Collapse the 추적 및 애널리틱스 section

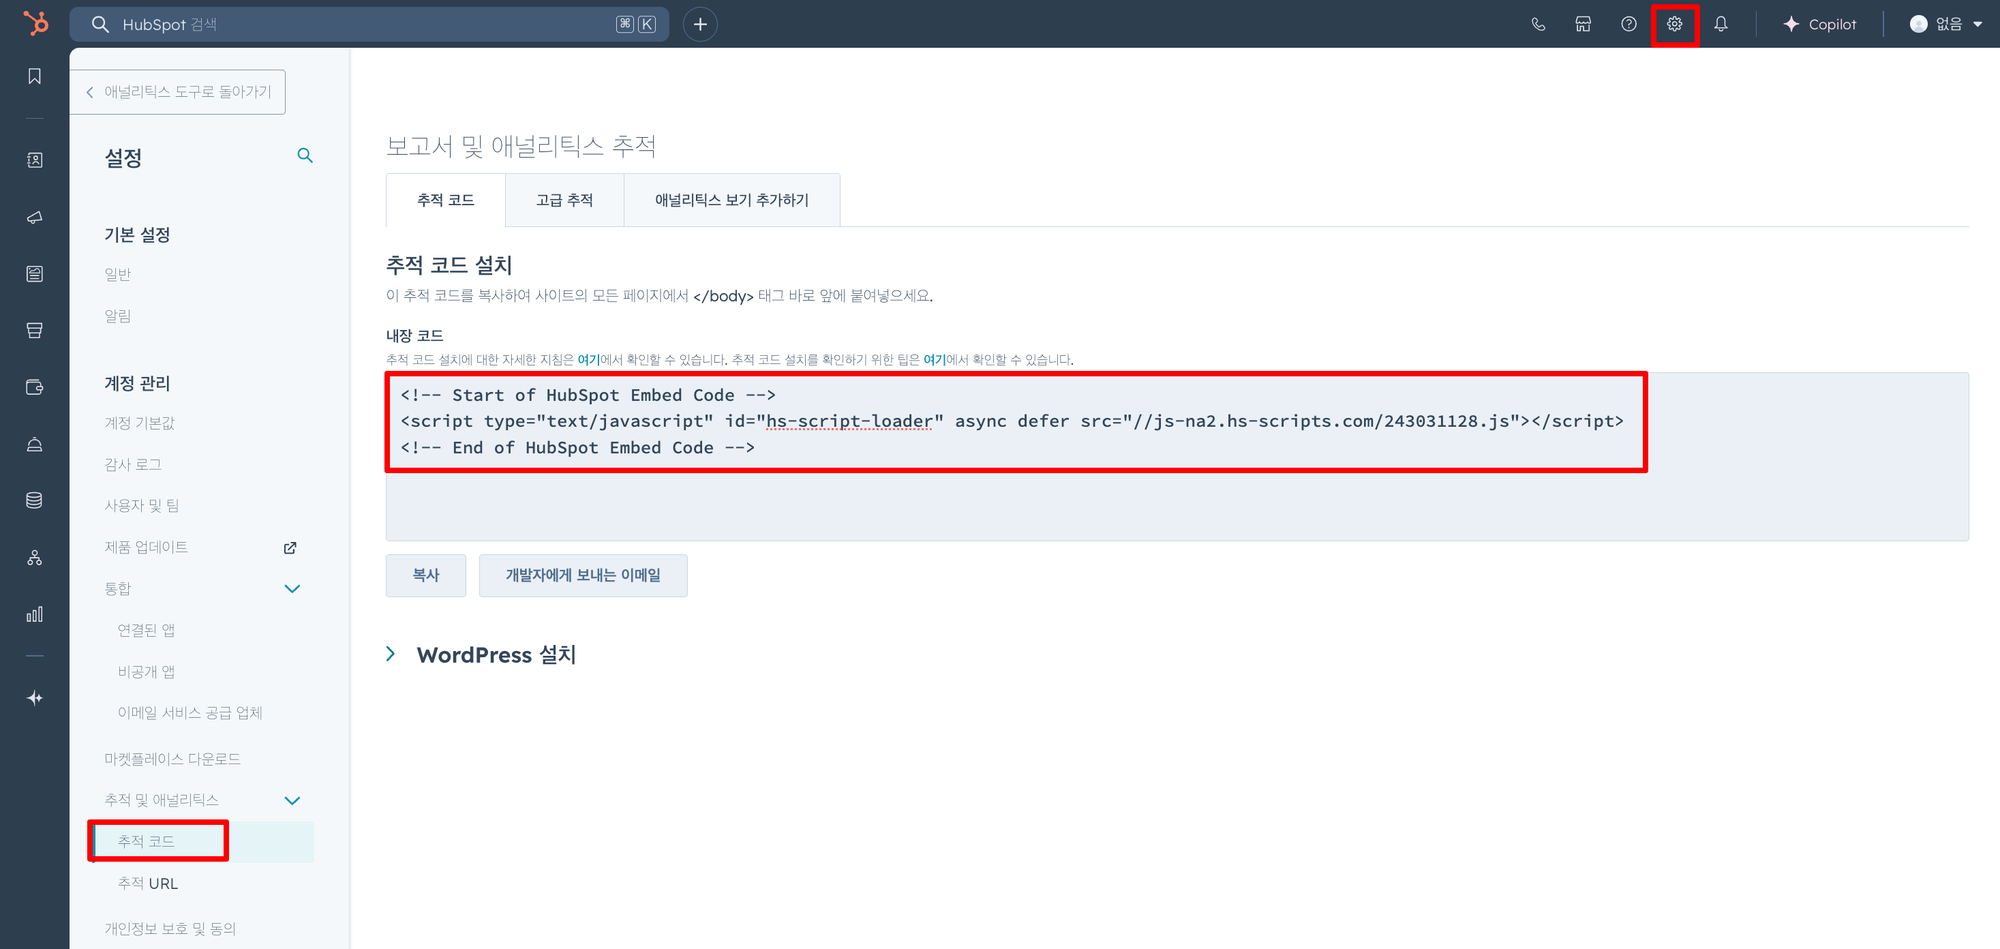(x=292, y=801)
